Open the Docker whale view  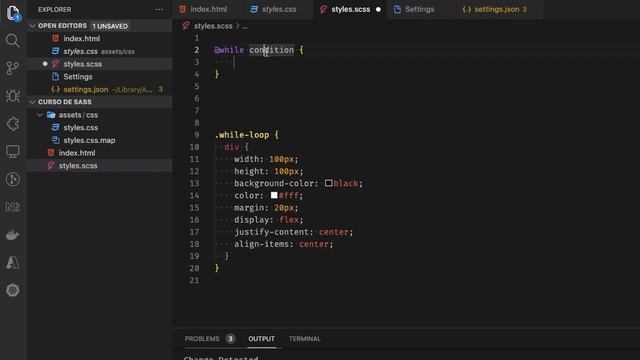[x=13, y=235]
